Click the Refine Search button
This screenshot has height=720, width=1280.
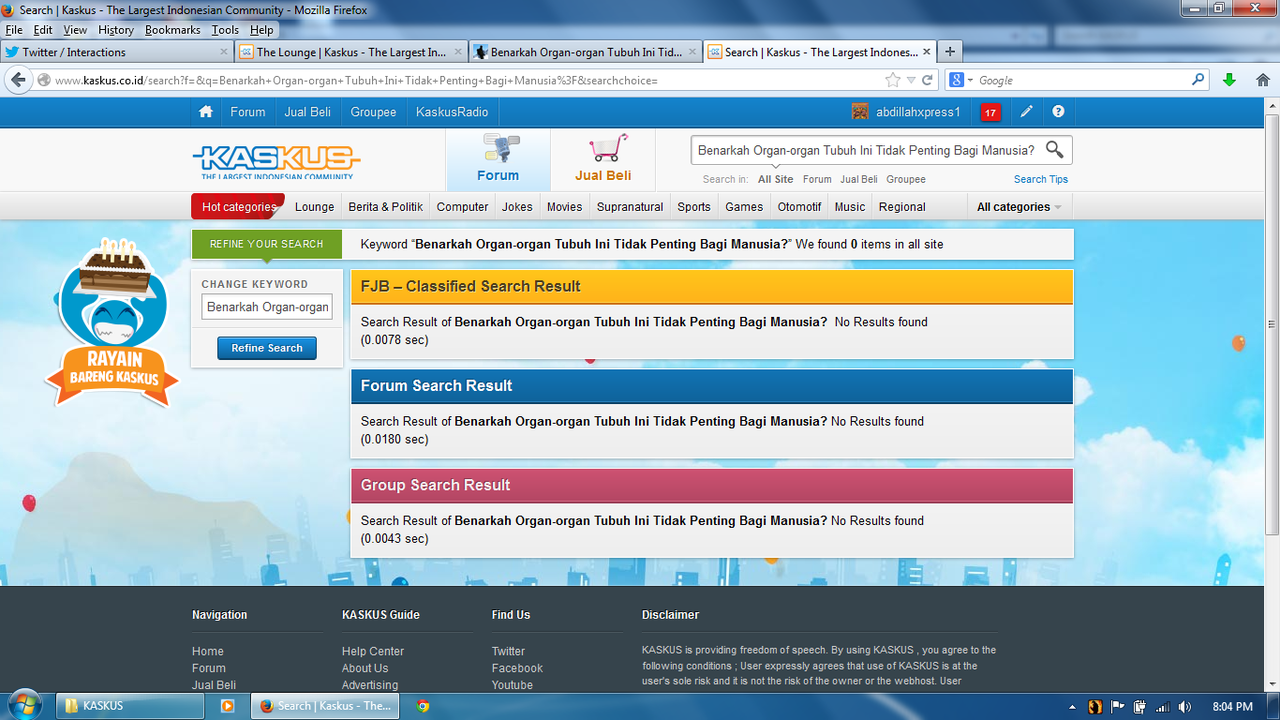[x=267, y=348]
